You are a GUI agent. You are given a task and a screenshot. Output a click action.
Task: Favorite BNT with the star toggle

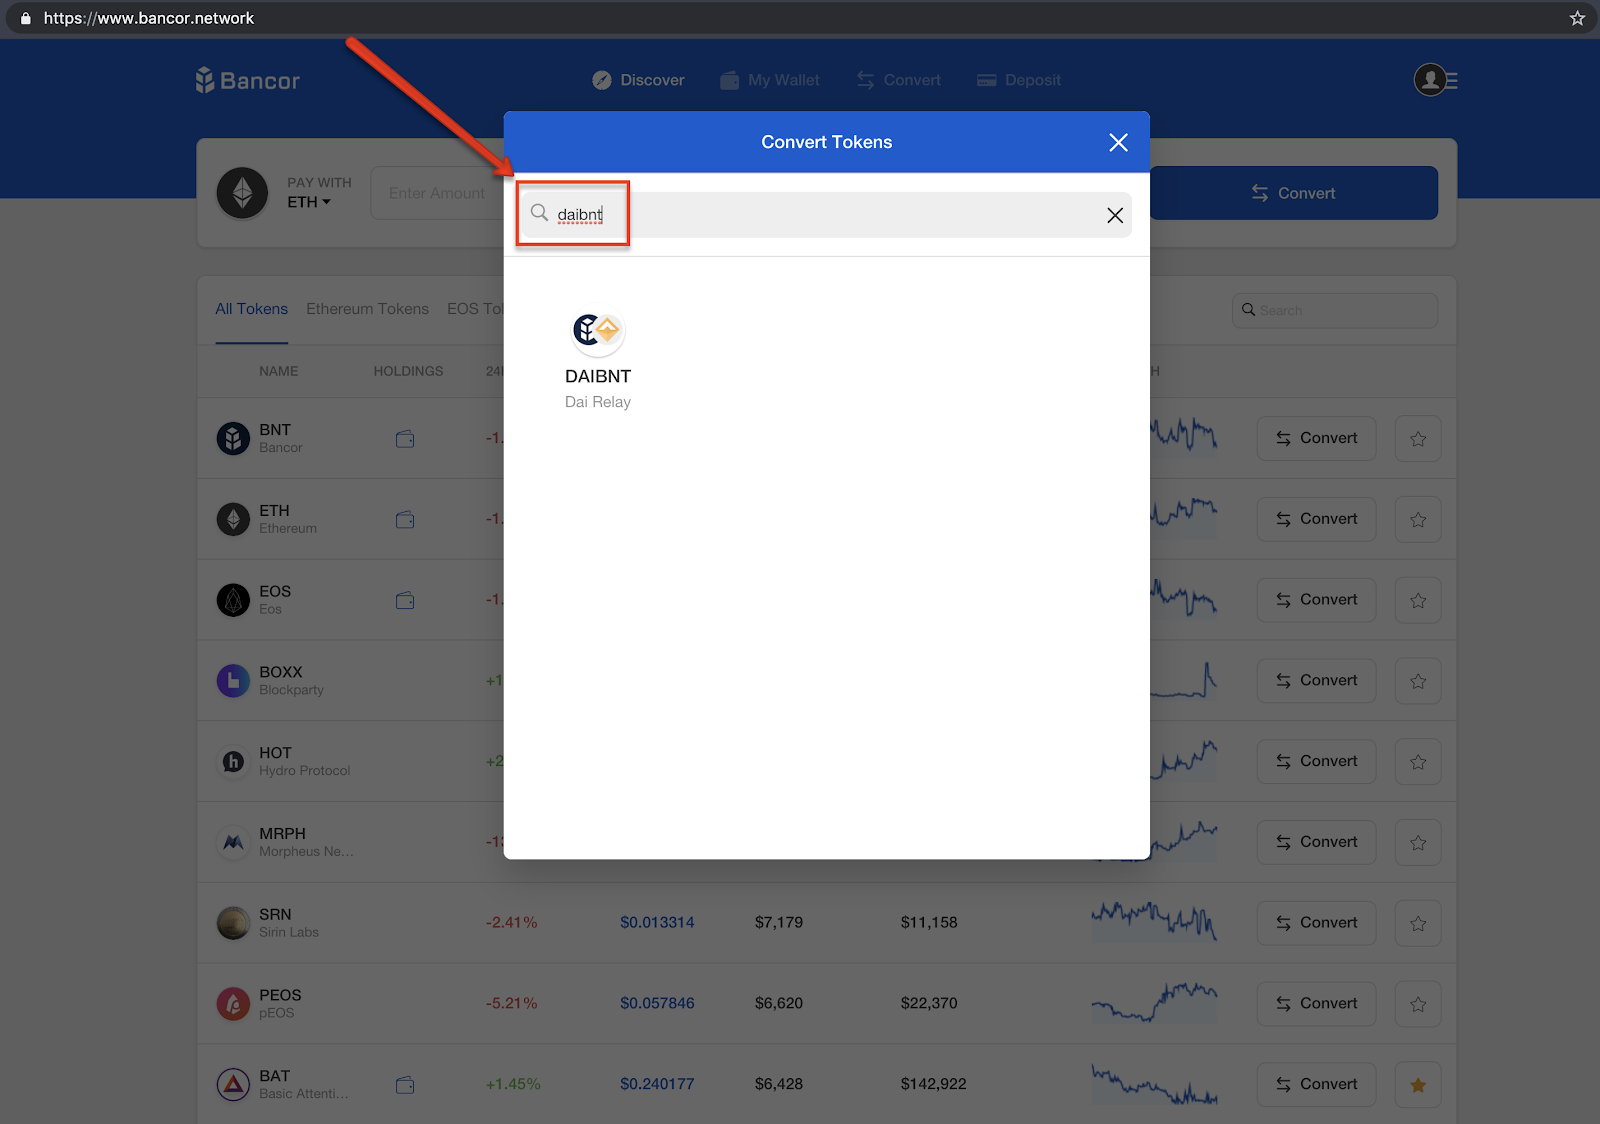pyautogui.click(x=1418, y=438)
